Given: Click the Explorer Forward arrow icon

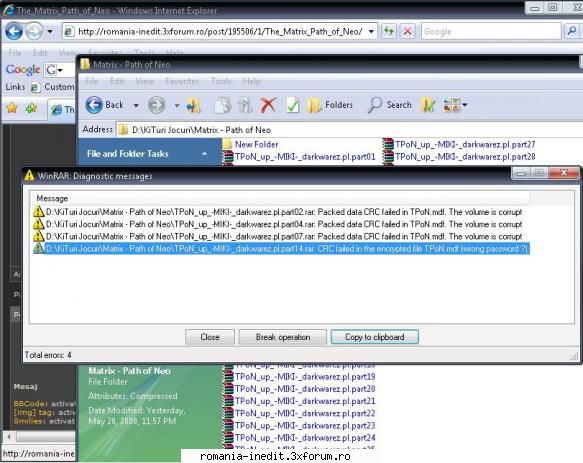Looking at the screenshot, I should (157, 105).
